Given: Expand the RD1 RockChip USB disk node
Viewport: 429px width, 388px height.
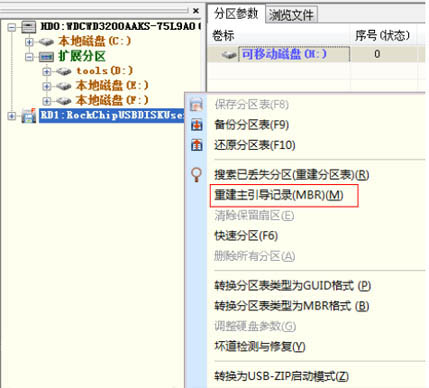Looking at the screenshot, I should (12, 116).
